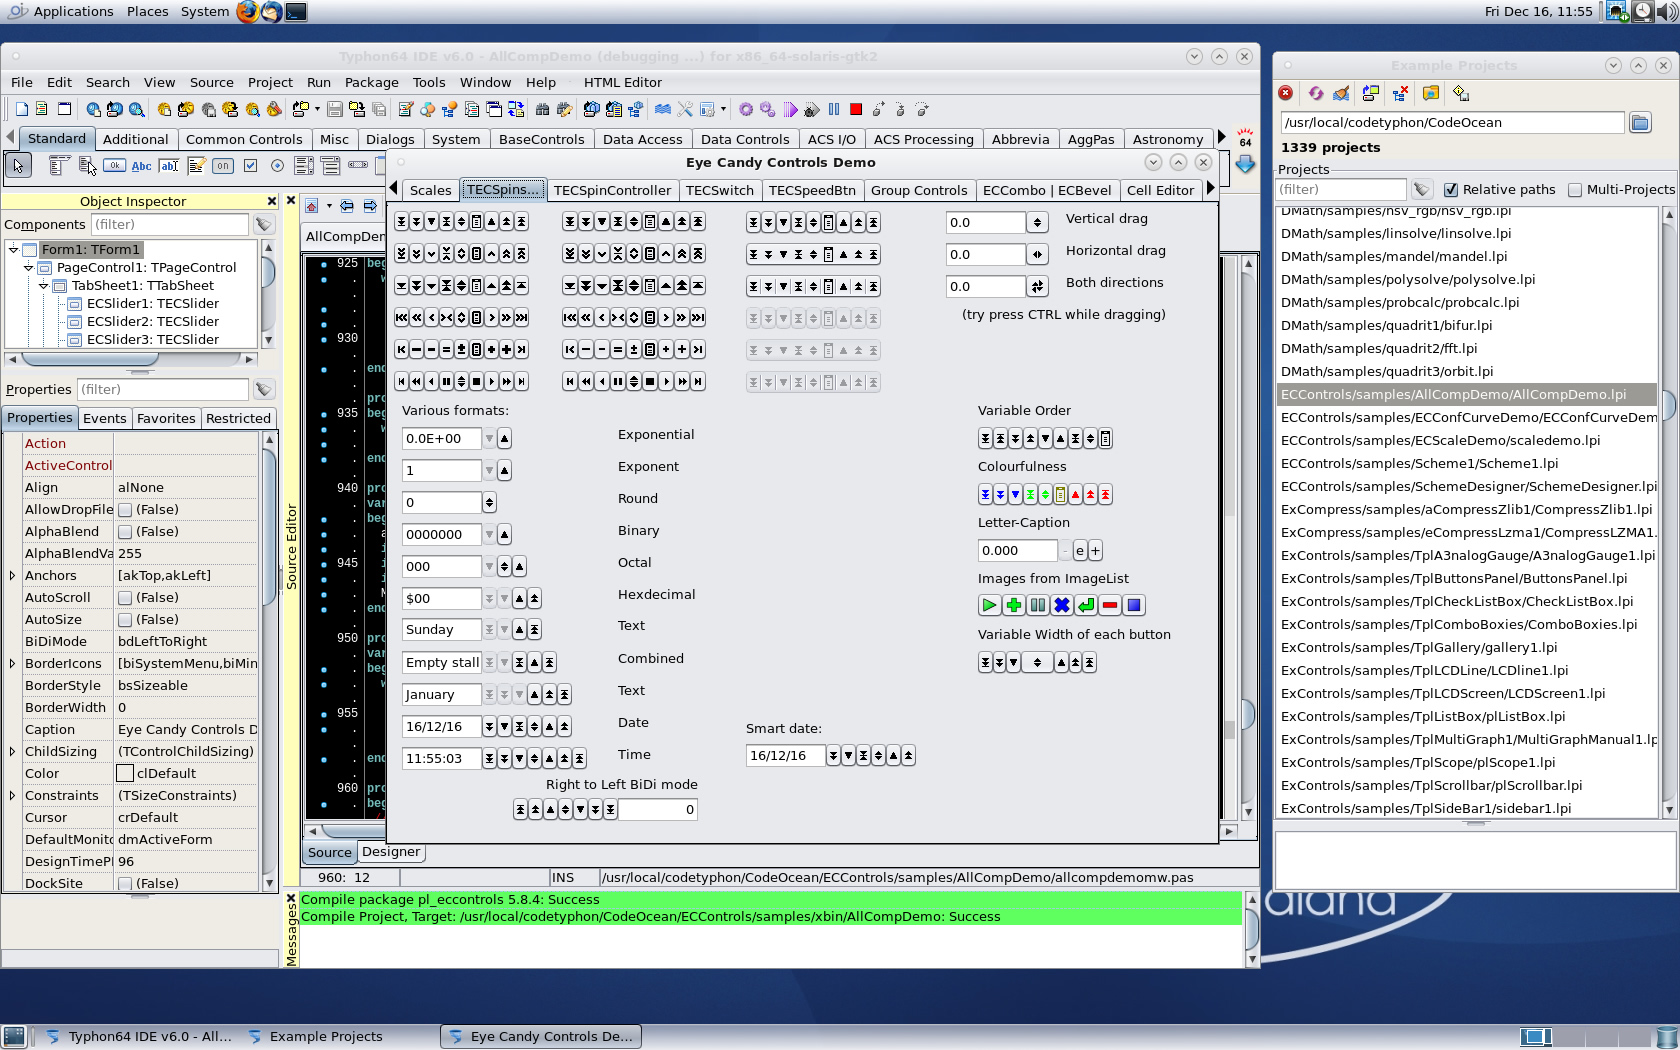Click the Projects filter field
This screenshot has width=1680, height=1050.
(1342, 190)
